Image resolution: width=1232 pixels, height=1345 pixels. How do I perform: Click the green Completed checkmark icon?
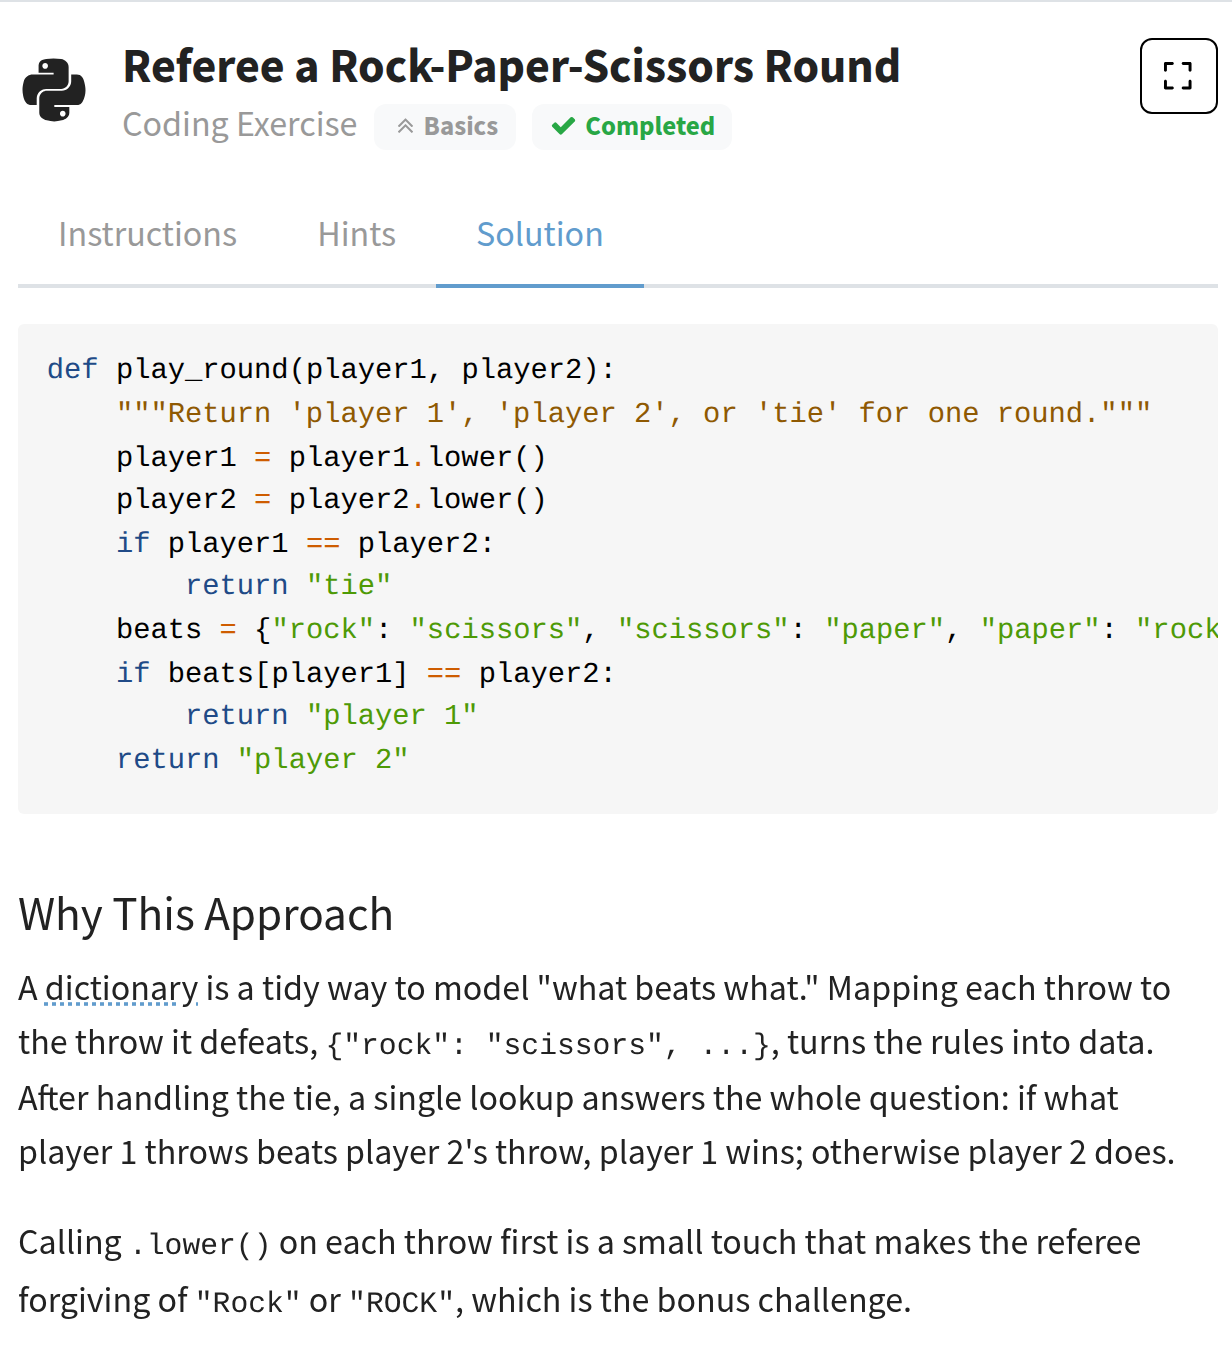[x=563, y=126]
